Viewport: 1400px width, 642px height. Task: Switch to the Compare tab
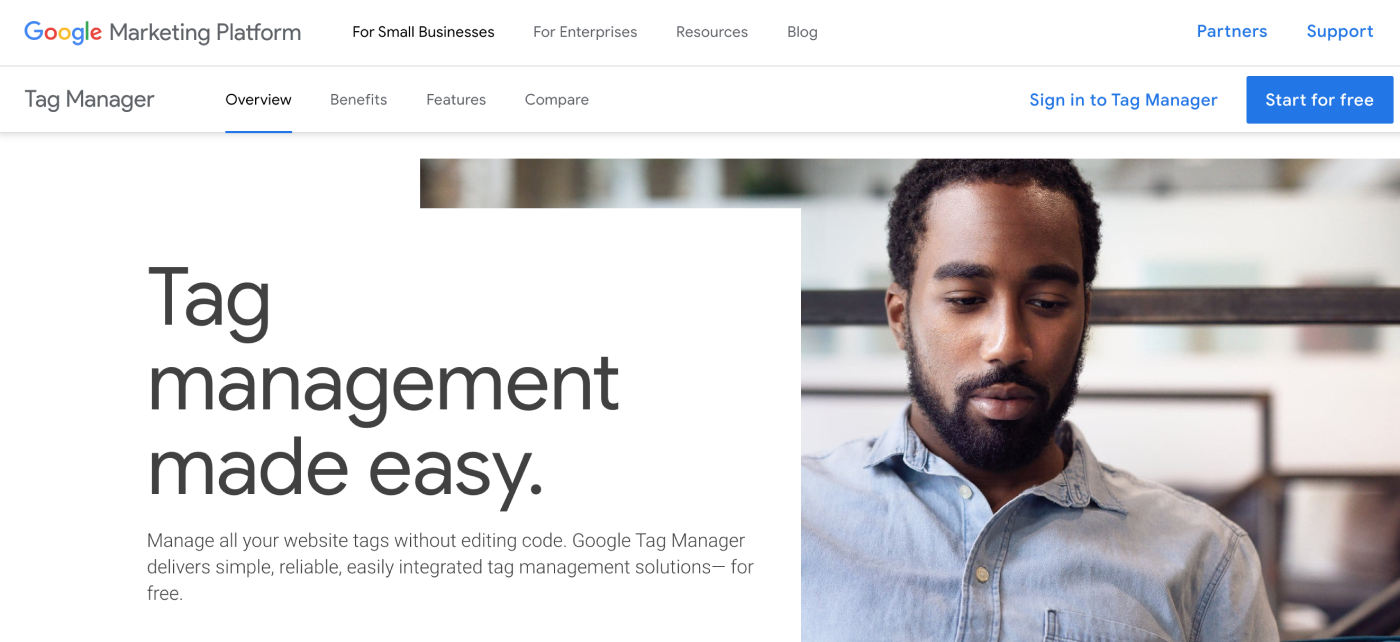pyautogui.click(x=557, y=100)
